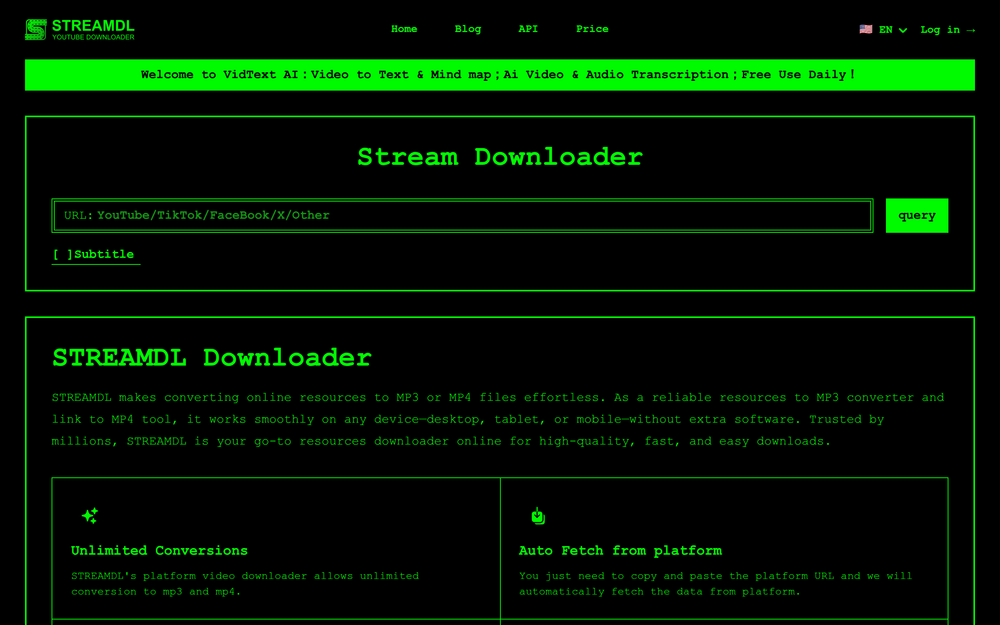1000x625 pixels.
Task: Click the STREAMDL YouTube Downloader brand text
Action: click(x=93, y=29)
